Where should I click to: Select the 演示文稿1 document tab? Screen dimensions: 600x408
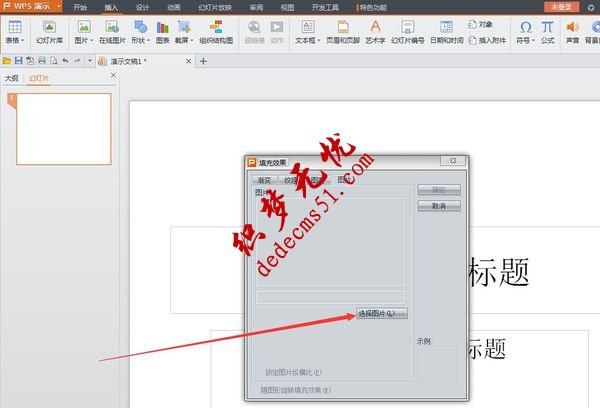(x=144, y=61)
